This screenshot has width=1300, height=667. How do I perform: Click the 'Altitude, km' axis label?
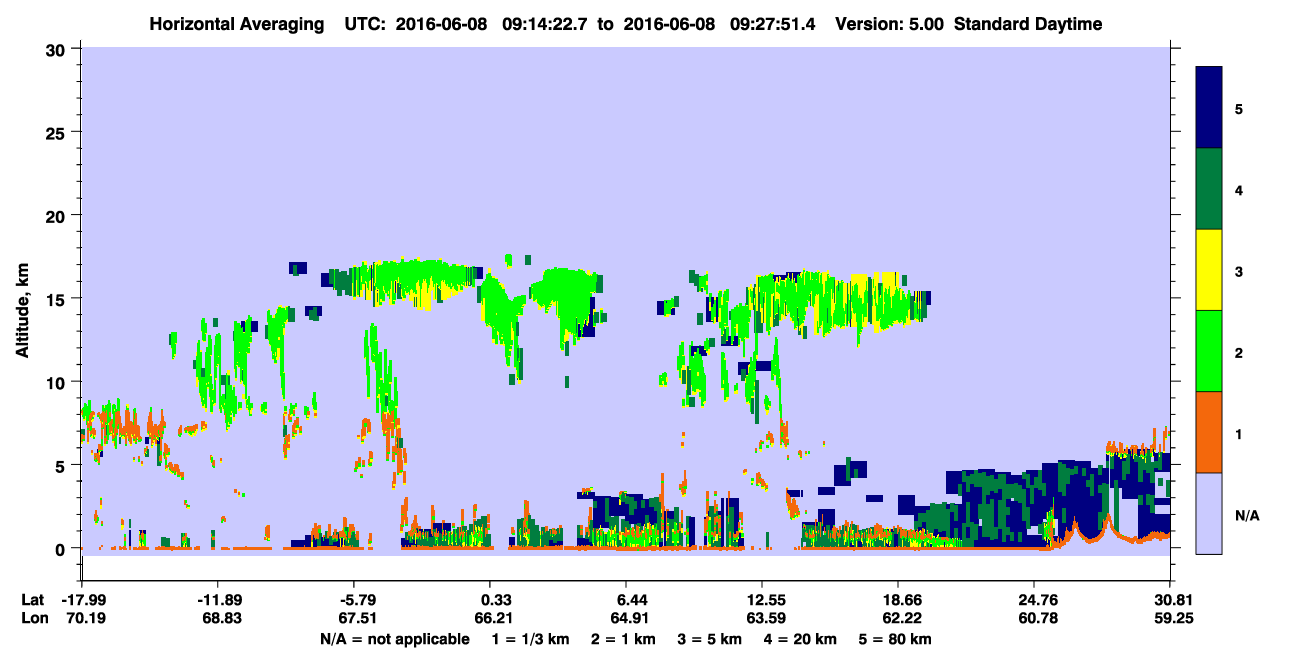[22, 313]
